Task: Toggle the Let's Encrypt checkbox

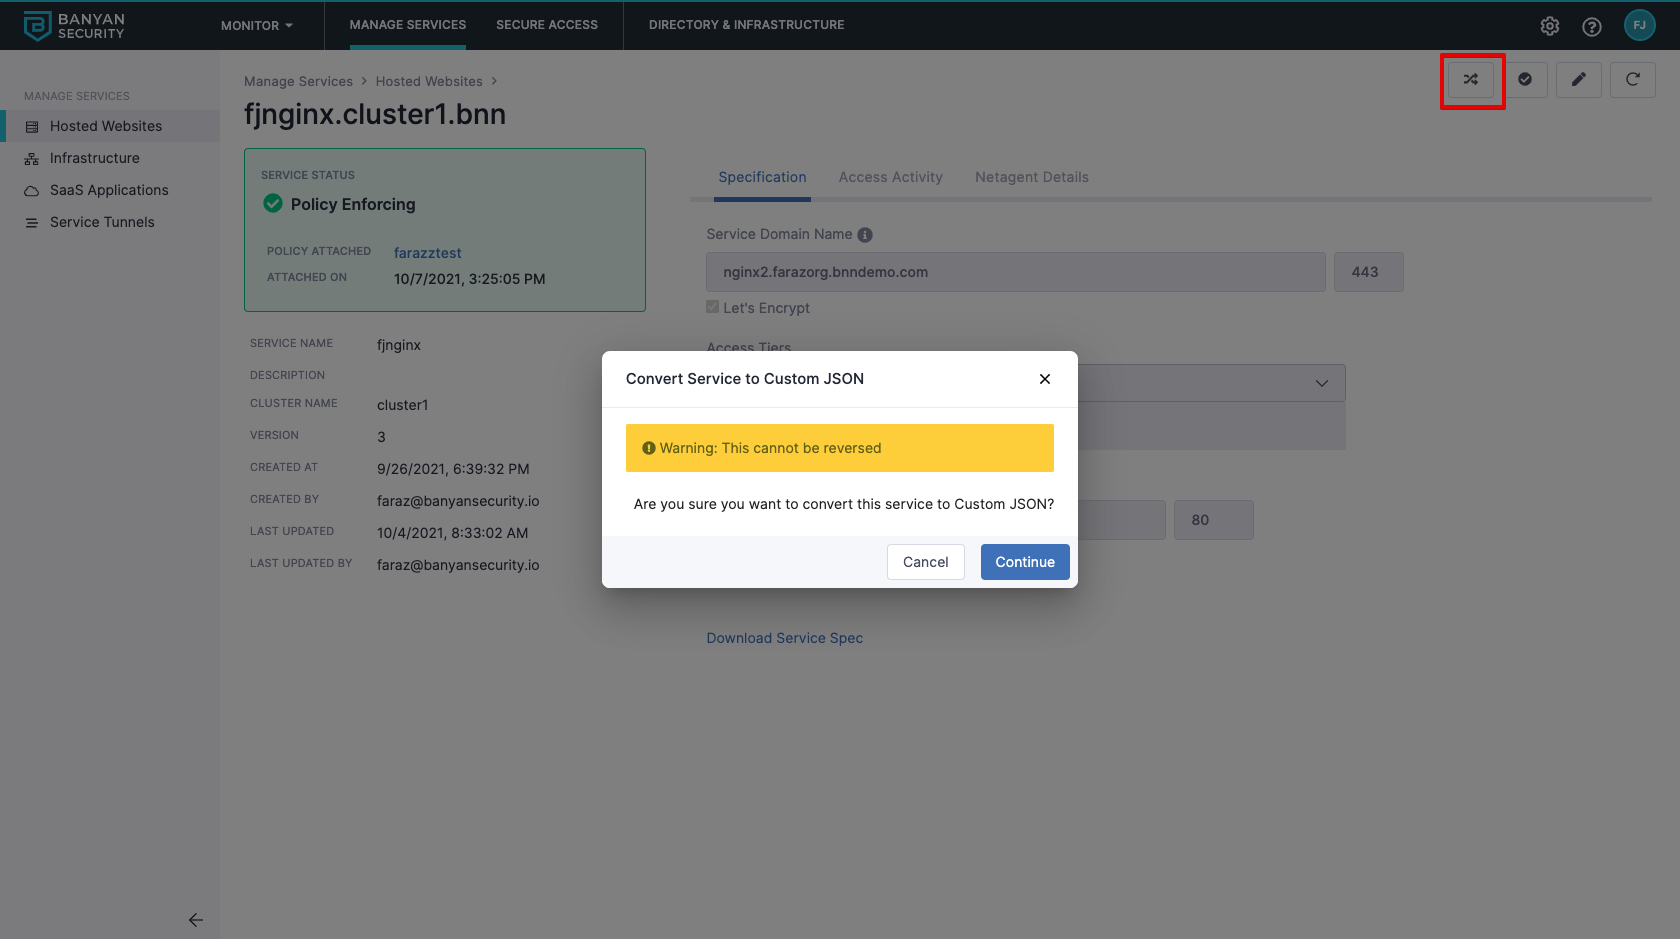Action: click(713, 307)
